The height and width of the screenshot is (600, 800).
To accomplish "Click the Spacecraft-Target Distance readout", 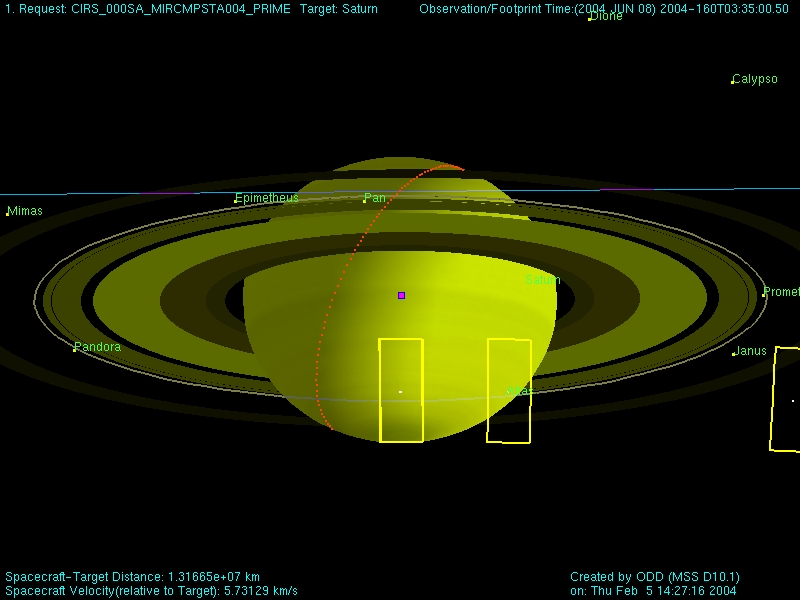I will click(x=133, y=577).
